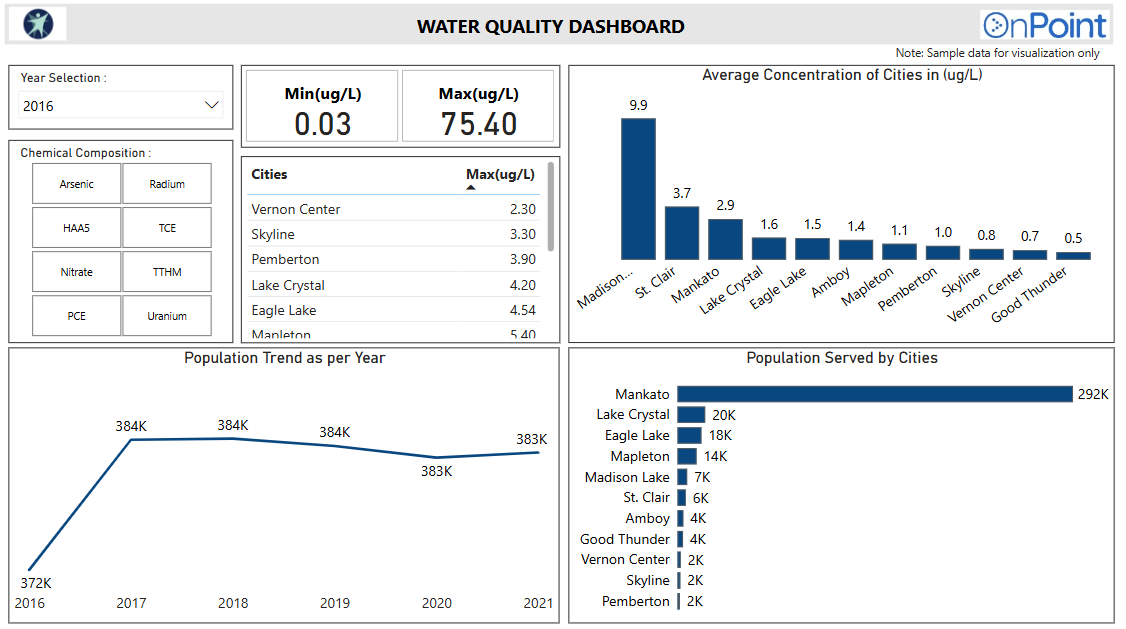This screenshot has width=1126, height=629.
Task: Click the Good Thunder bar labeled 0.5
Action: pyautogui.click(x=1074, y=256)
